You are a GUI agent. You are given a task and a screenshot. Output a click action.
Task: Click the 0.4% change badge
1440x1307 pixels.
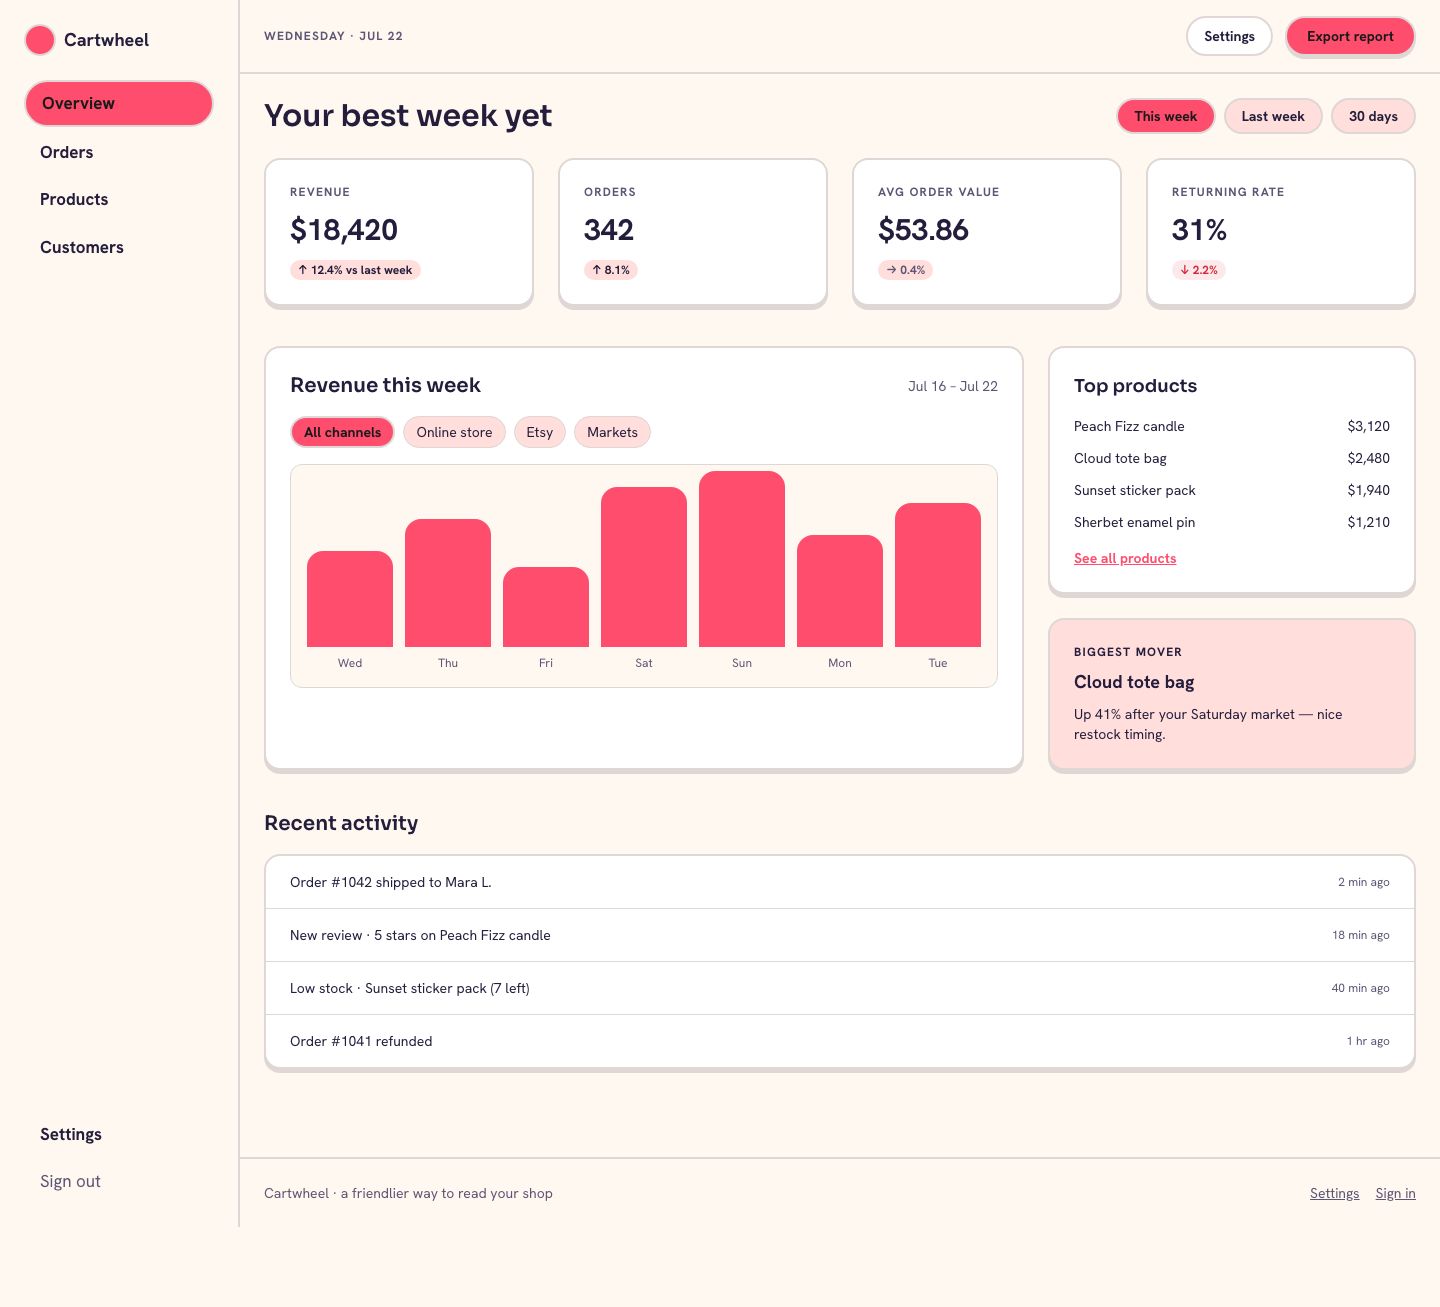(905, 270)
